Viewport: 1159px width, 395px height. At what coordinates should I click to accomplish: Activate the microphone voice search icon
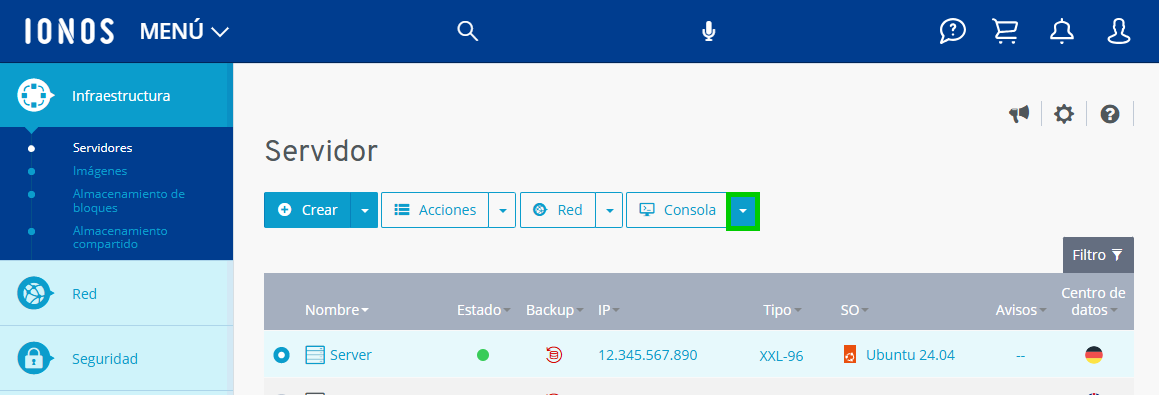pyautogui.click(x=708, y=31)
